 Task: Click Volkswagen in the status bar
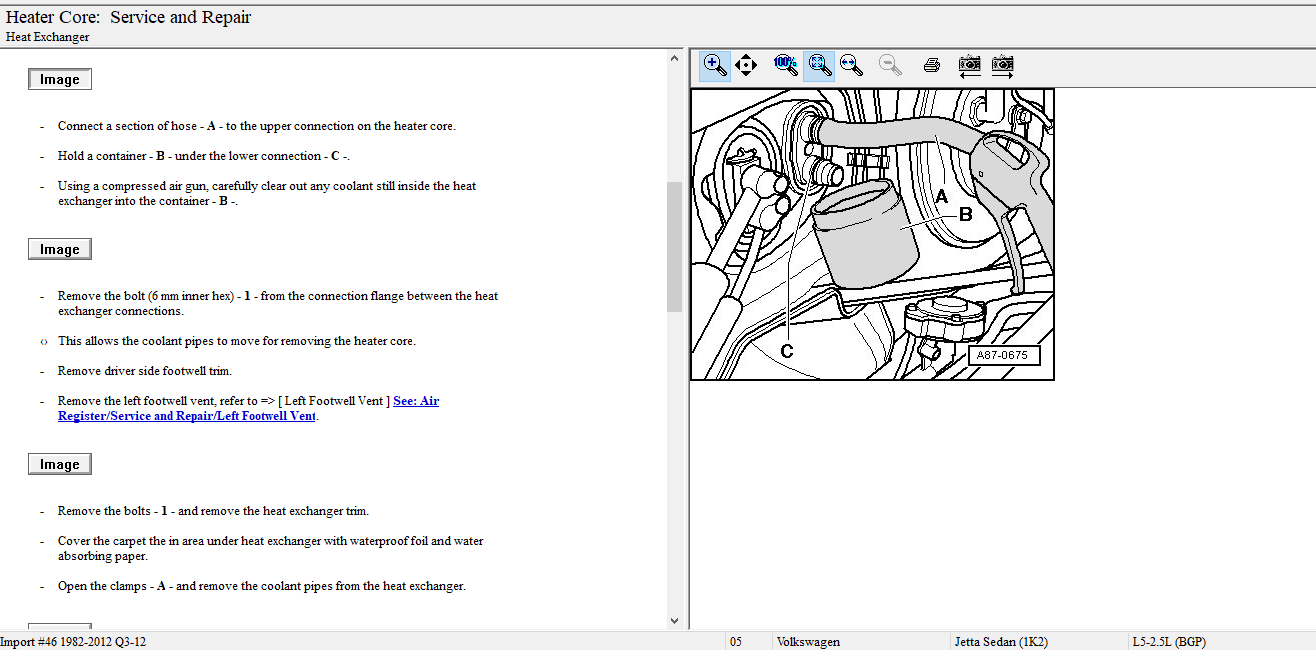click(808, 642)
